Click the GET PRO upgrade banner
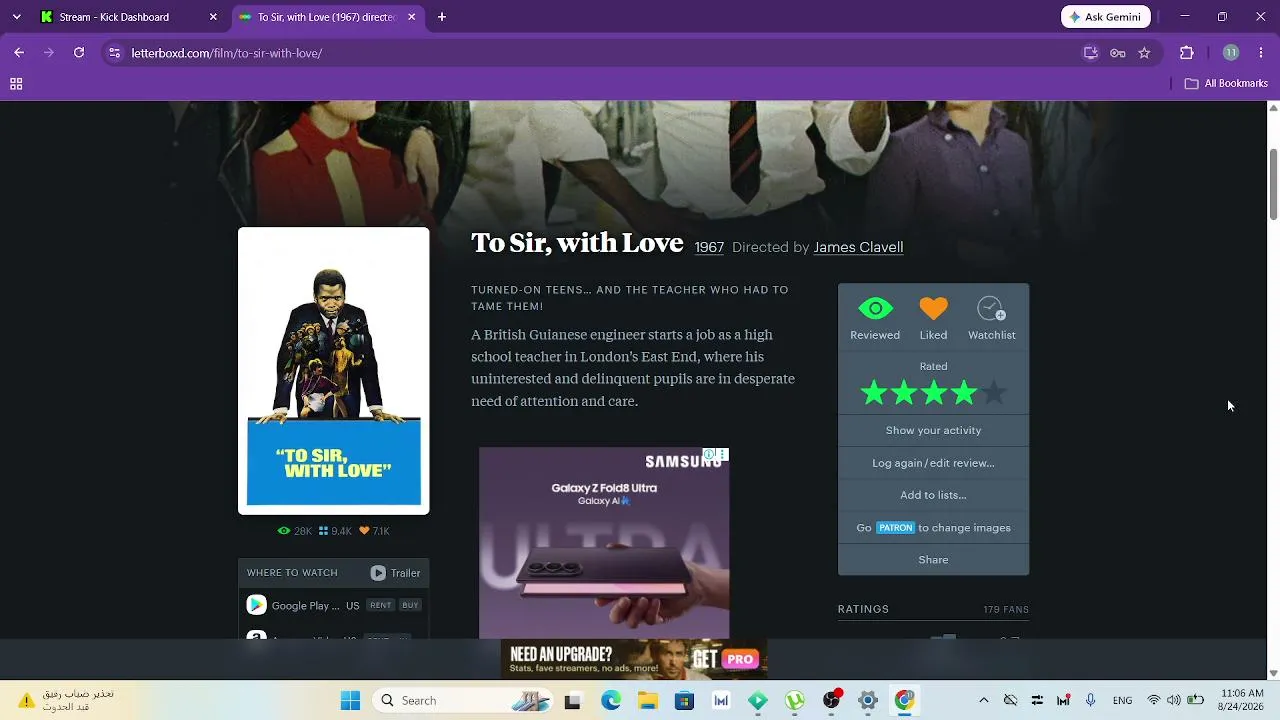Viewport: 1280px width, 720px height. (x=634, y=659)
